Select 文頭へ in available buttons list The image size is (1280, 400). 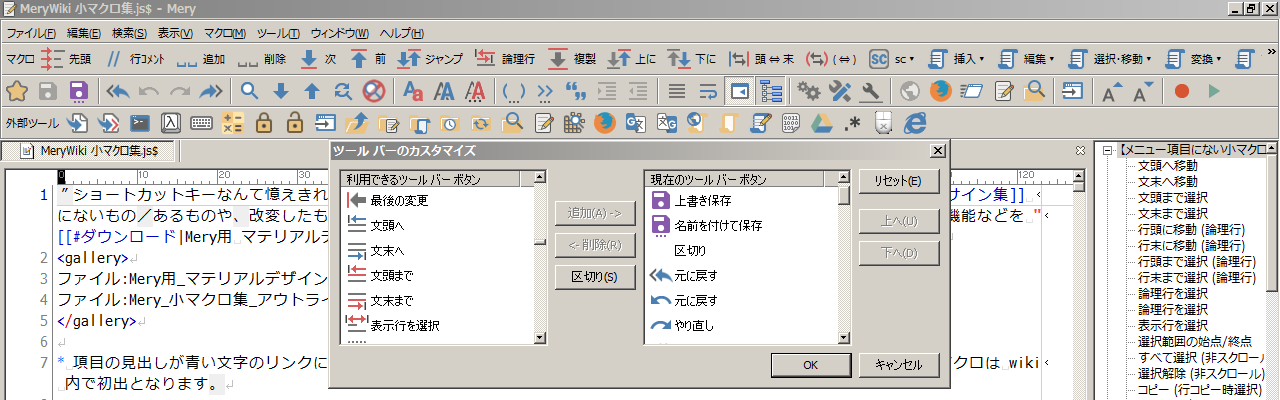(x=387, y=226)
